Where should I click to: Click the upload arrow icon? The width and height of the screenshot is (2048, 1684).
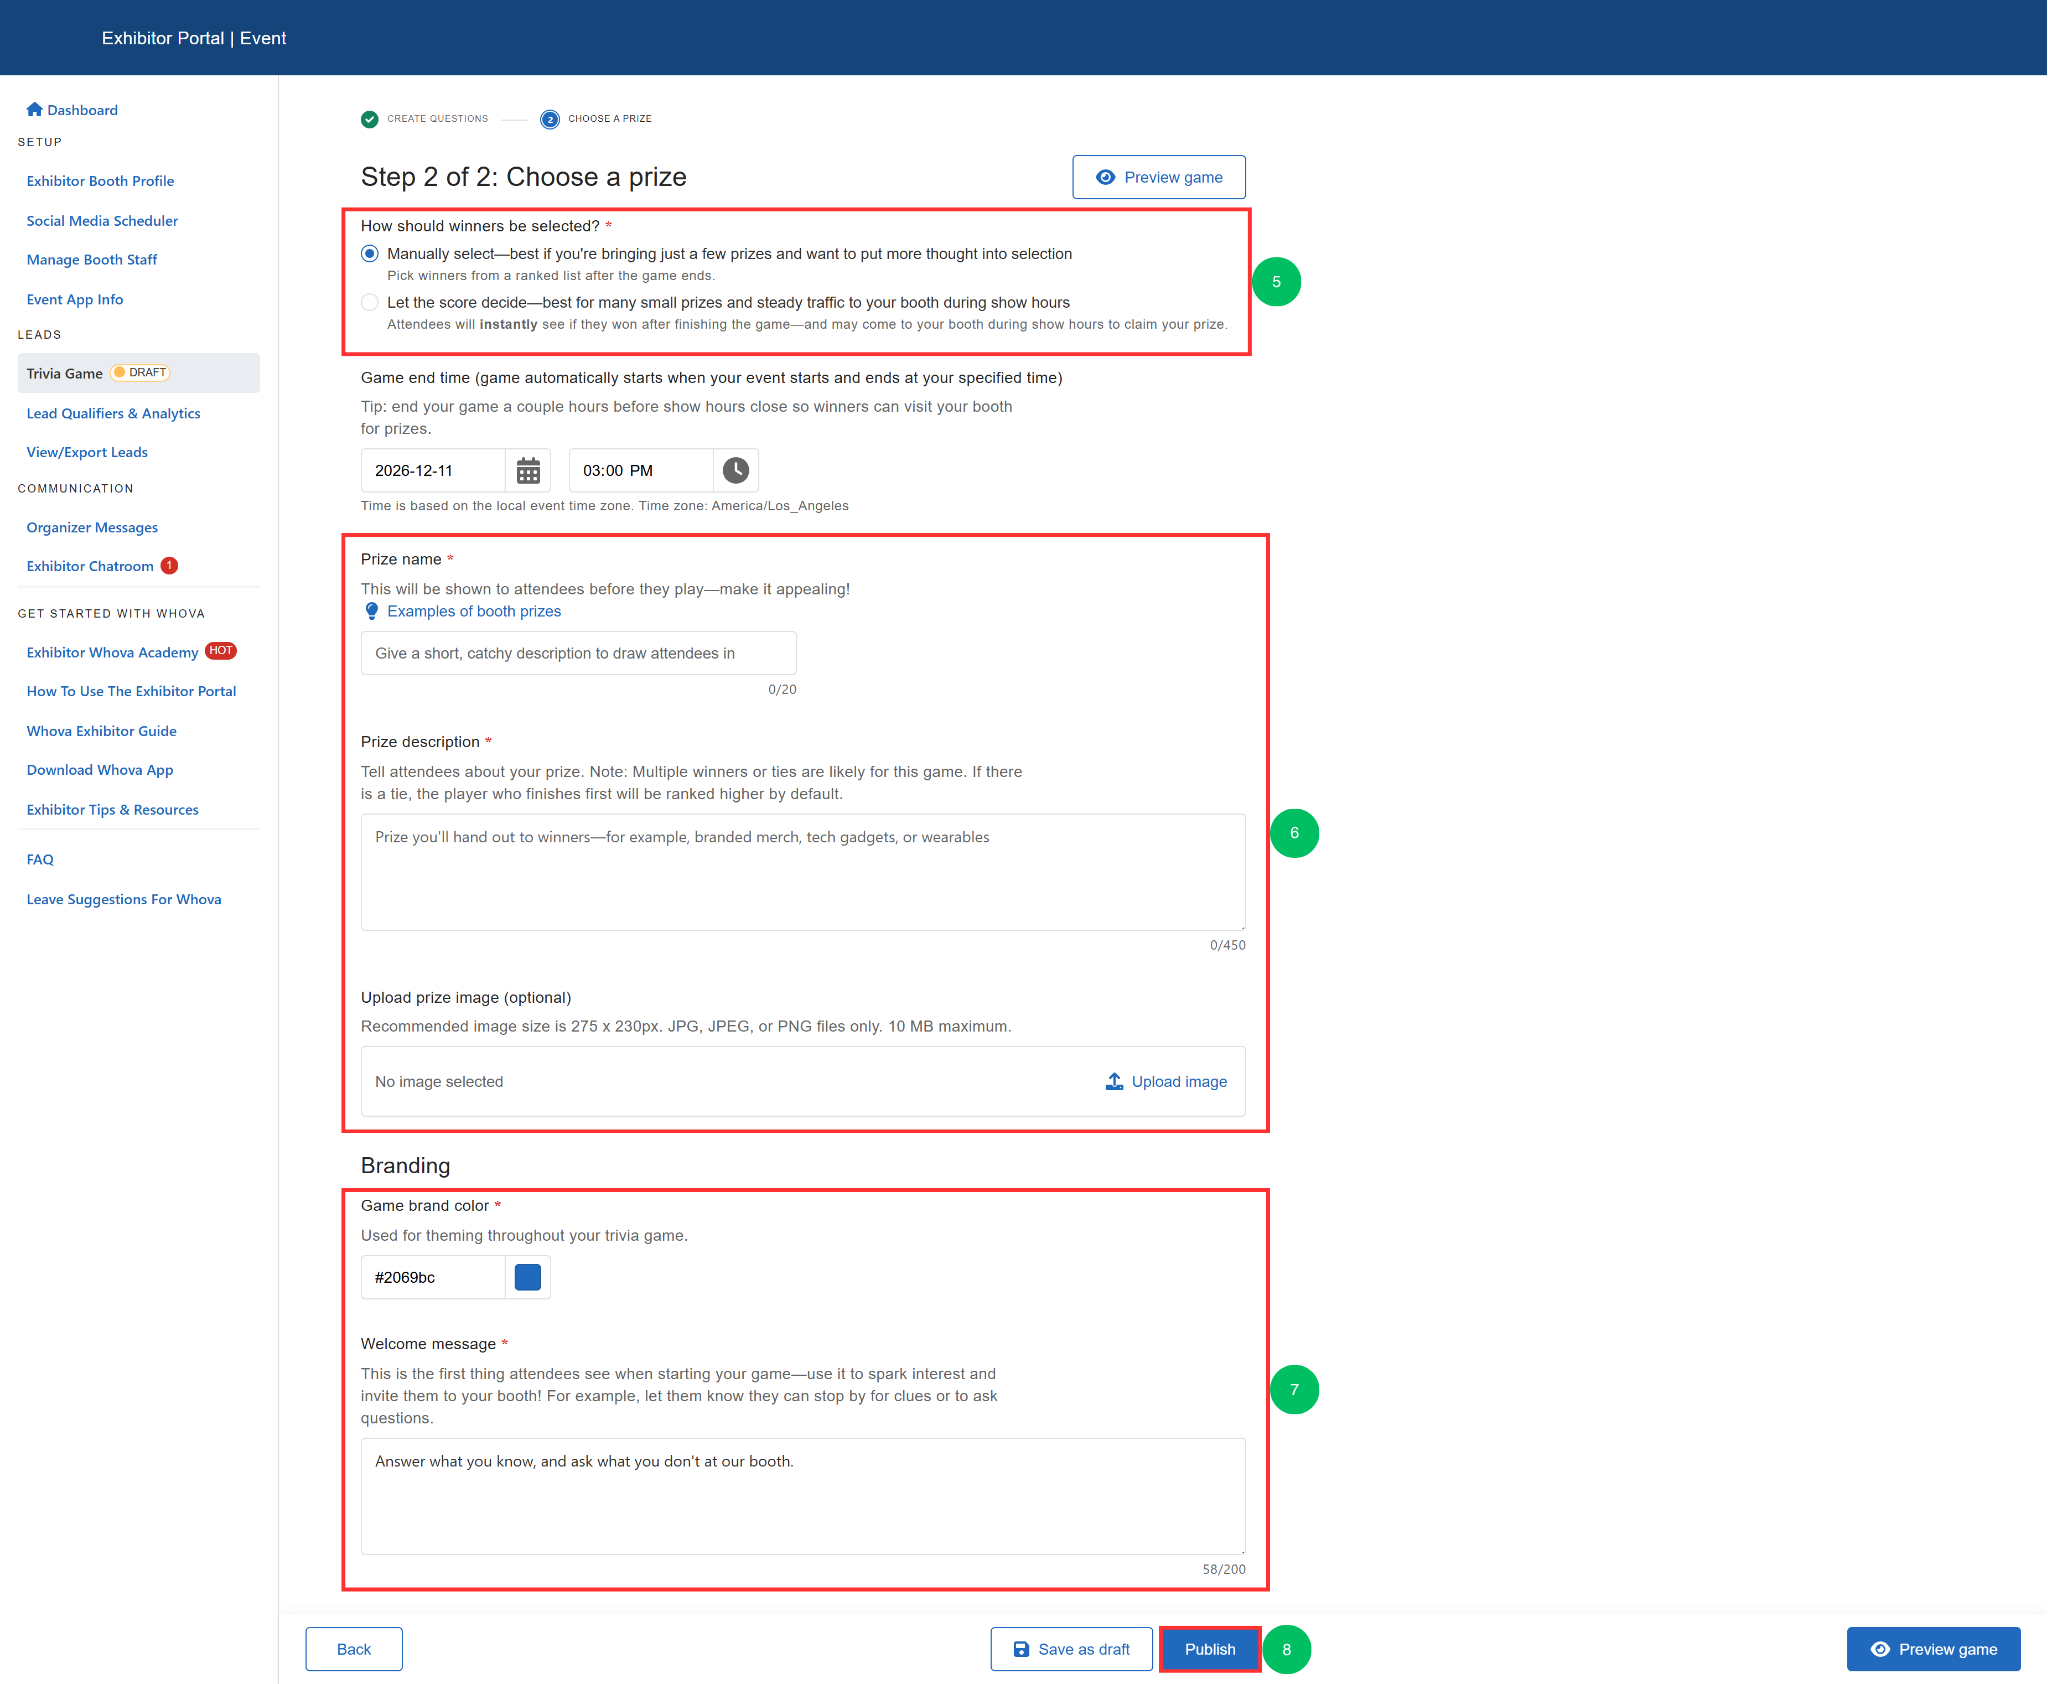point(1114,1081)
